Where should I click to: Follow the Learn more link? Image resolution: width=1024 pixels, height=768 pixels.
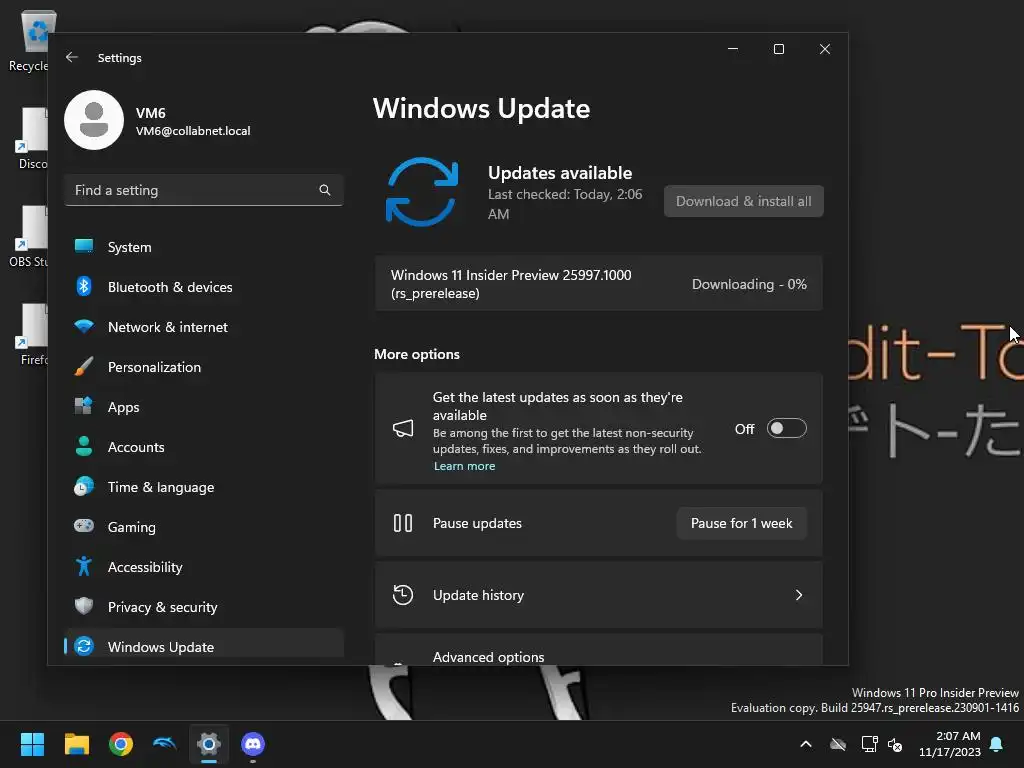coord(464,466)
